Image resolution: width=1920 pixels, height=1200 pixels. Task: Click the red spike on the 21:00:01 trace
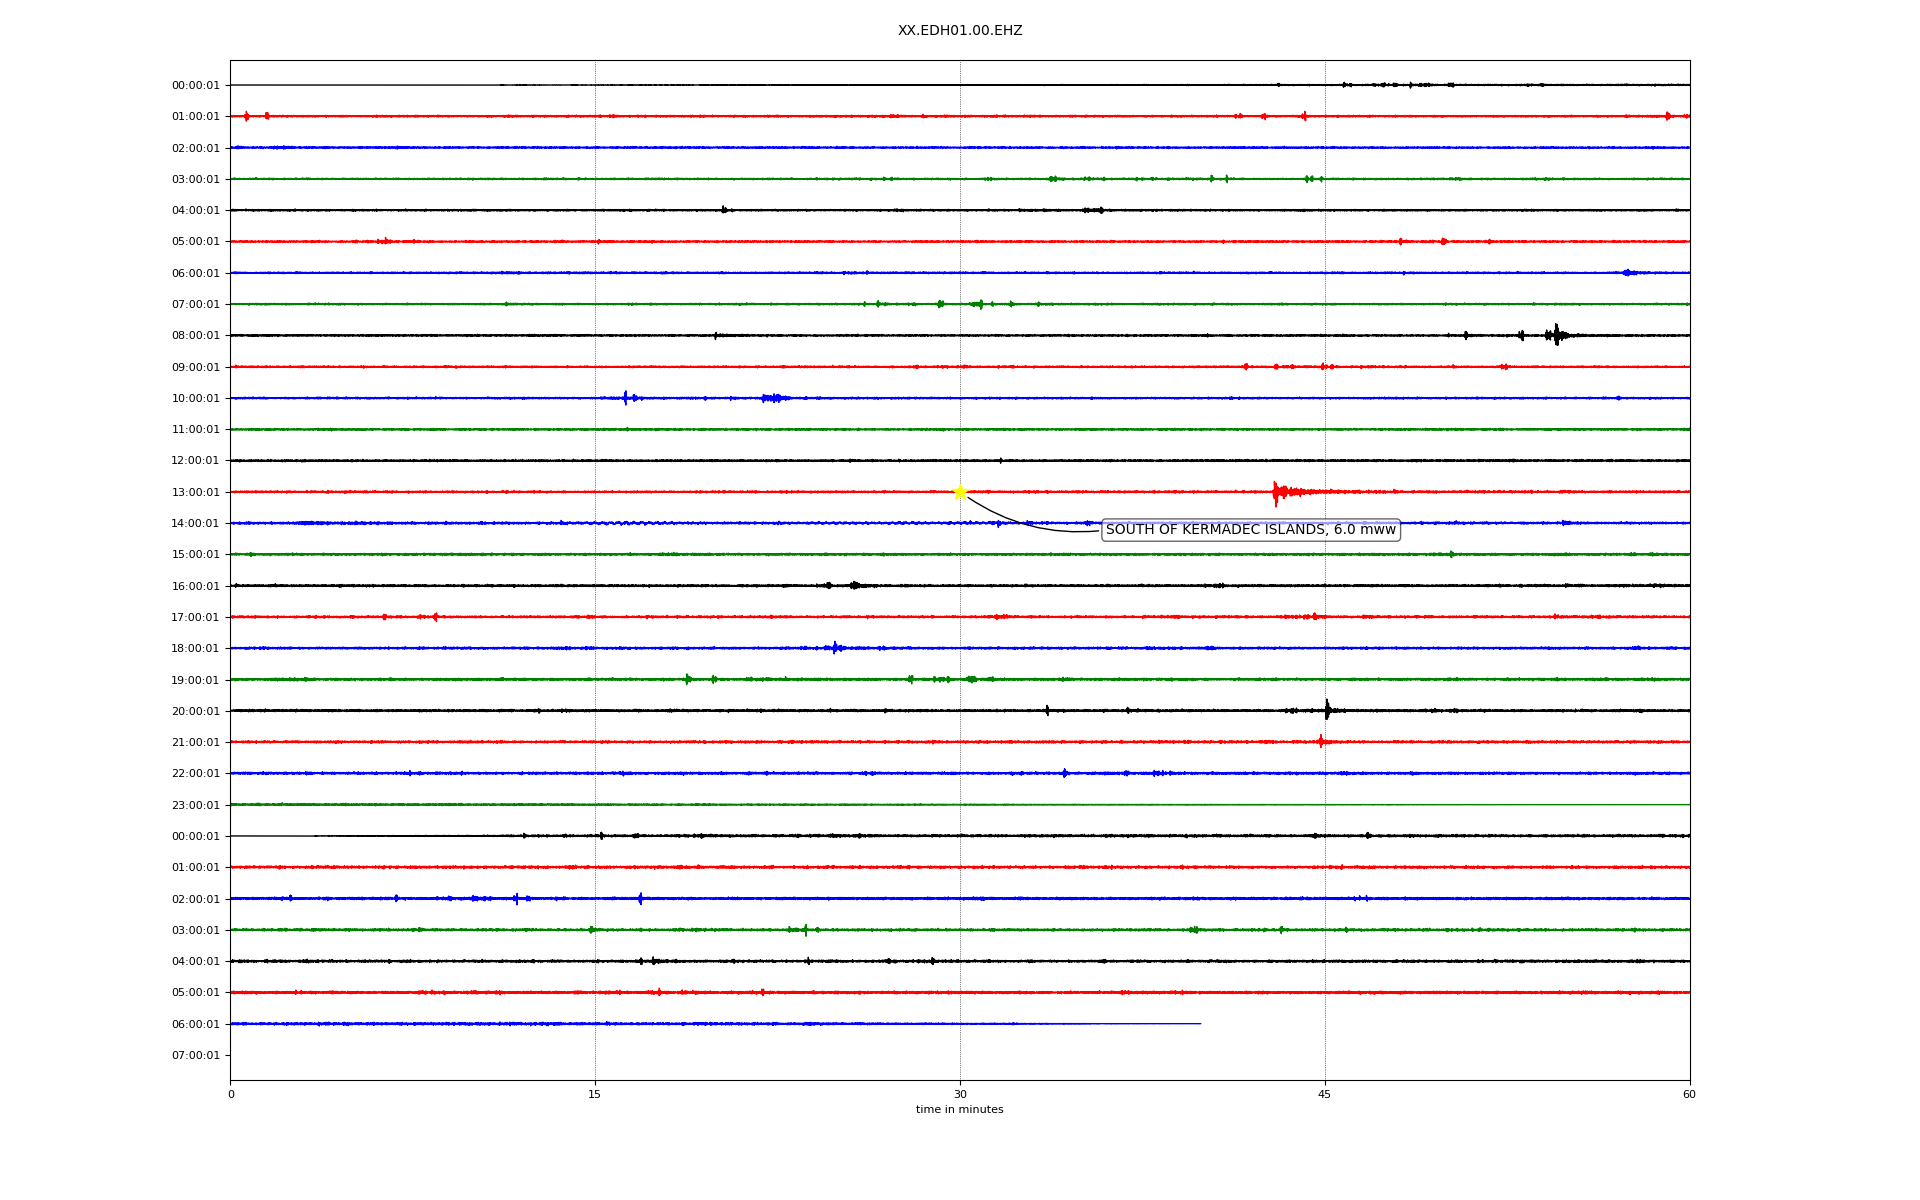[x=1321, y=741]
